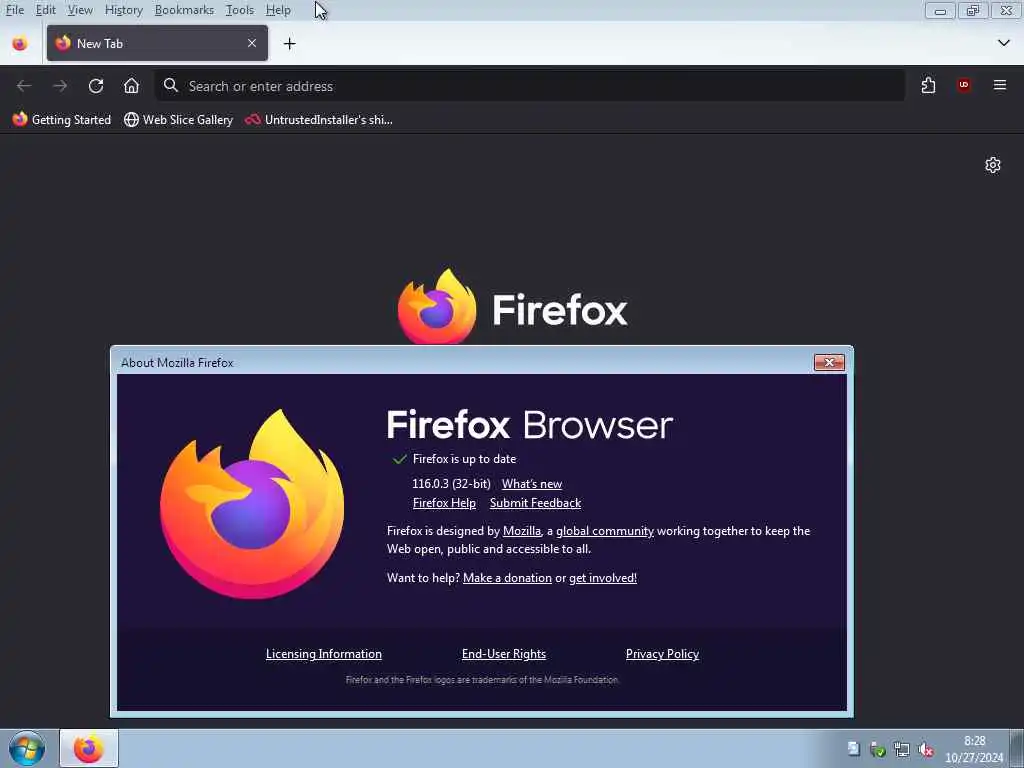Open Firefox Help link

pyautogui.click(x=444, y=503)
